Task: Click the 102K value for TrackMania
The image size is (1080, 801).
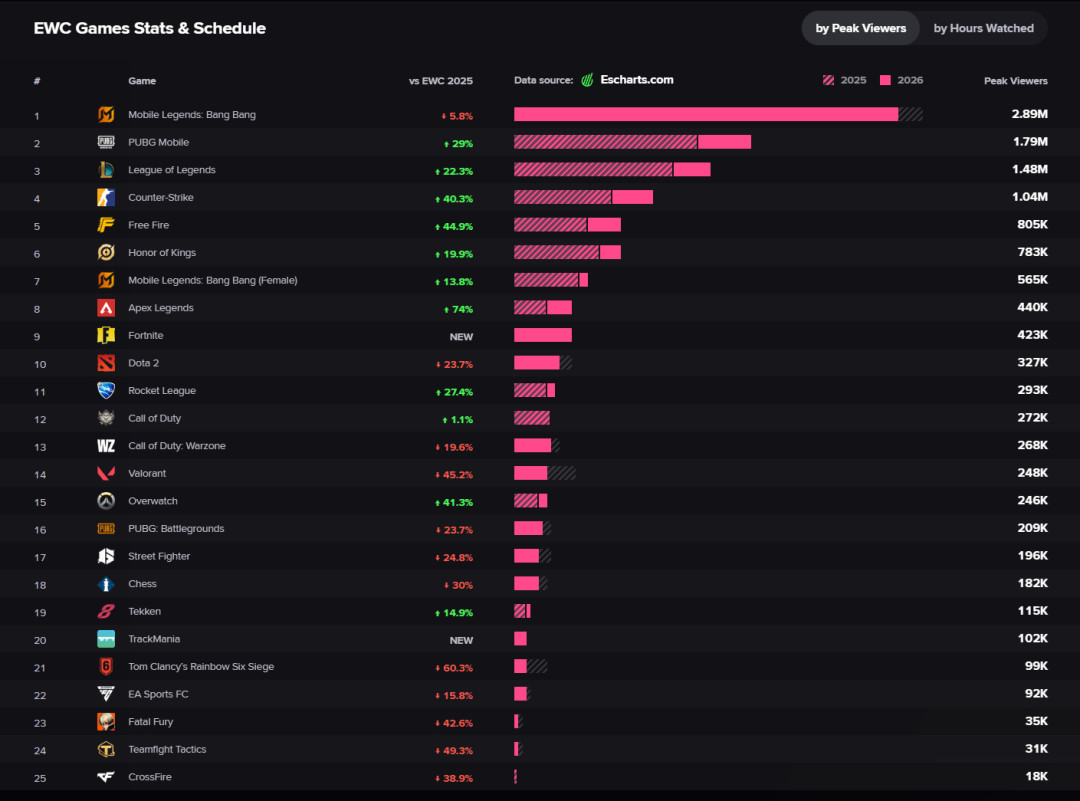Action: pos(1032,638)
